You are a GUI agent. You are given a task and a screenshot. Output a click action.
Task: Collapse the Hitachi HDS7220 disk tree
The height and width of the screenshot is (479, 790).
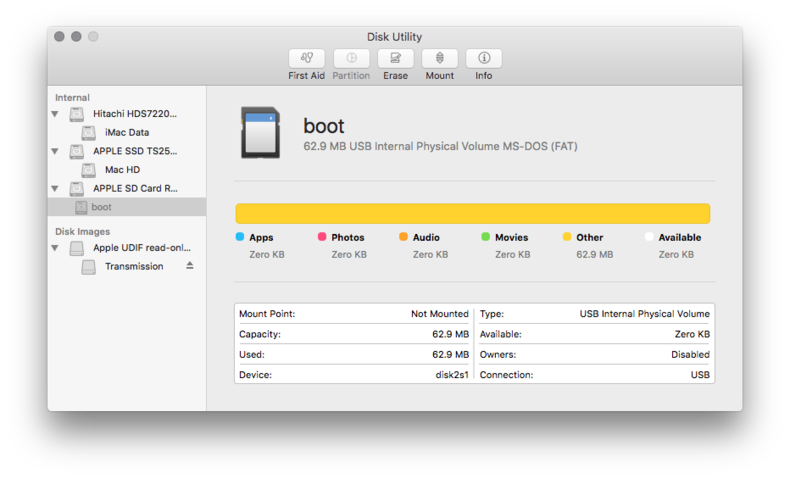tap(55, 114)
